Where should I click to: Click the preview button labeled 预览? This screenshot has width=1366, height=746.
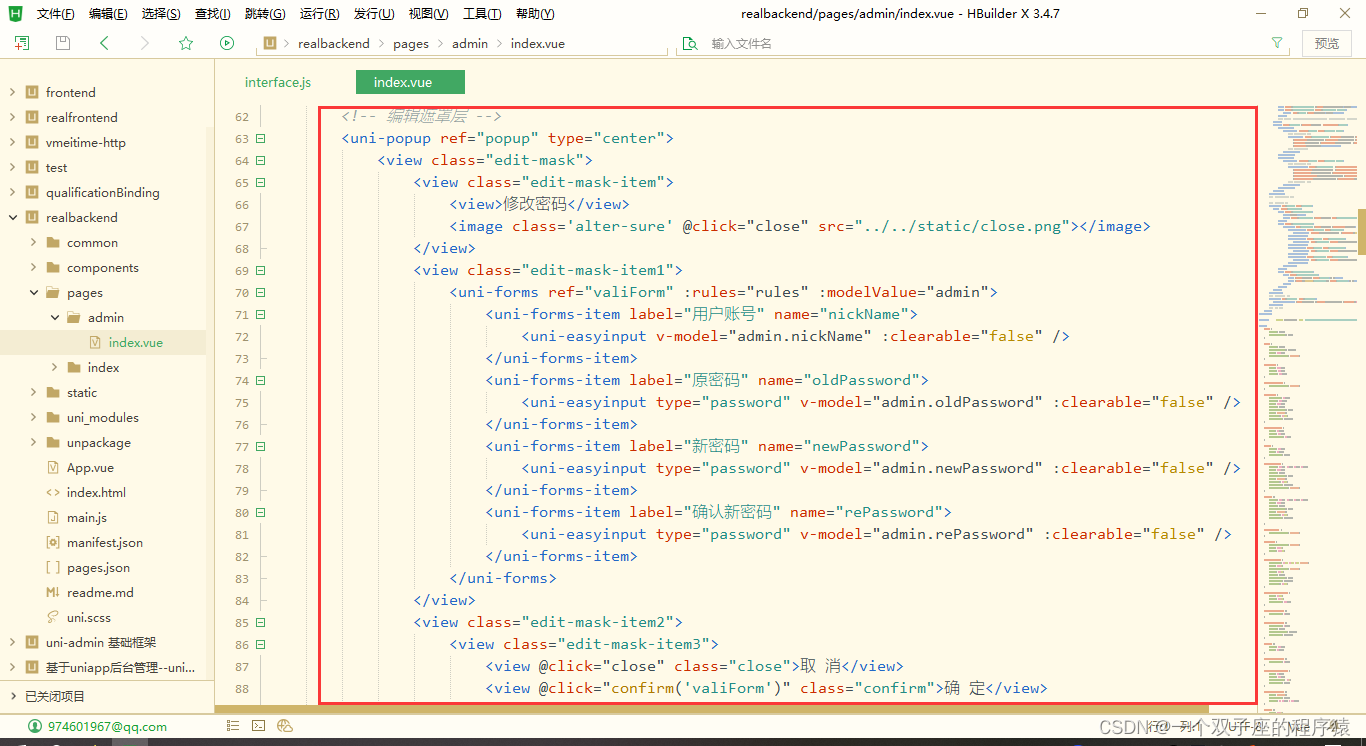(x=1327, y=43)
